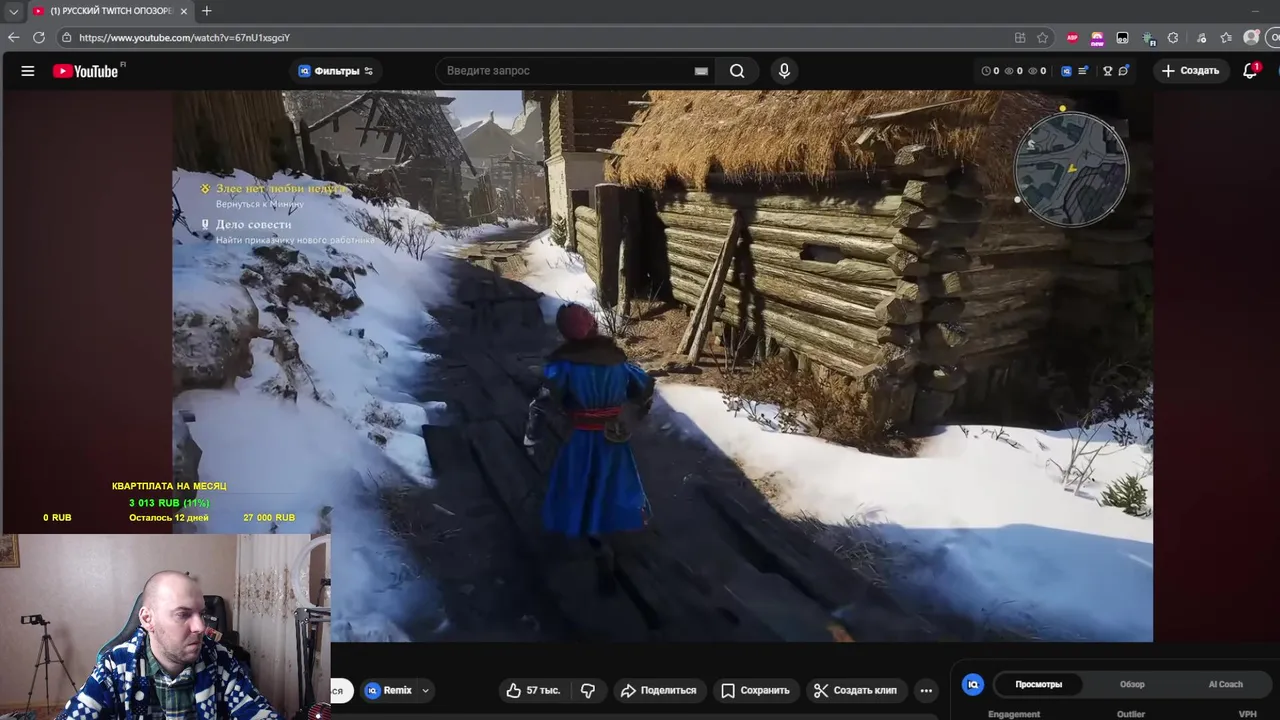Click the VPH column label
Screen dimensions: 1280x720
coord(1247,714)
